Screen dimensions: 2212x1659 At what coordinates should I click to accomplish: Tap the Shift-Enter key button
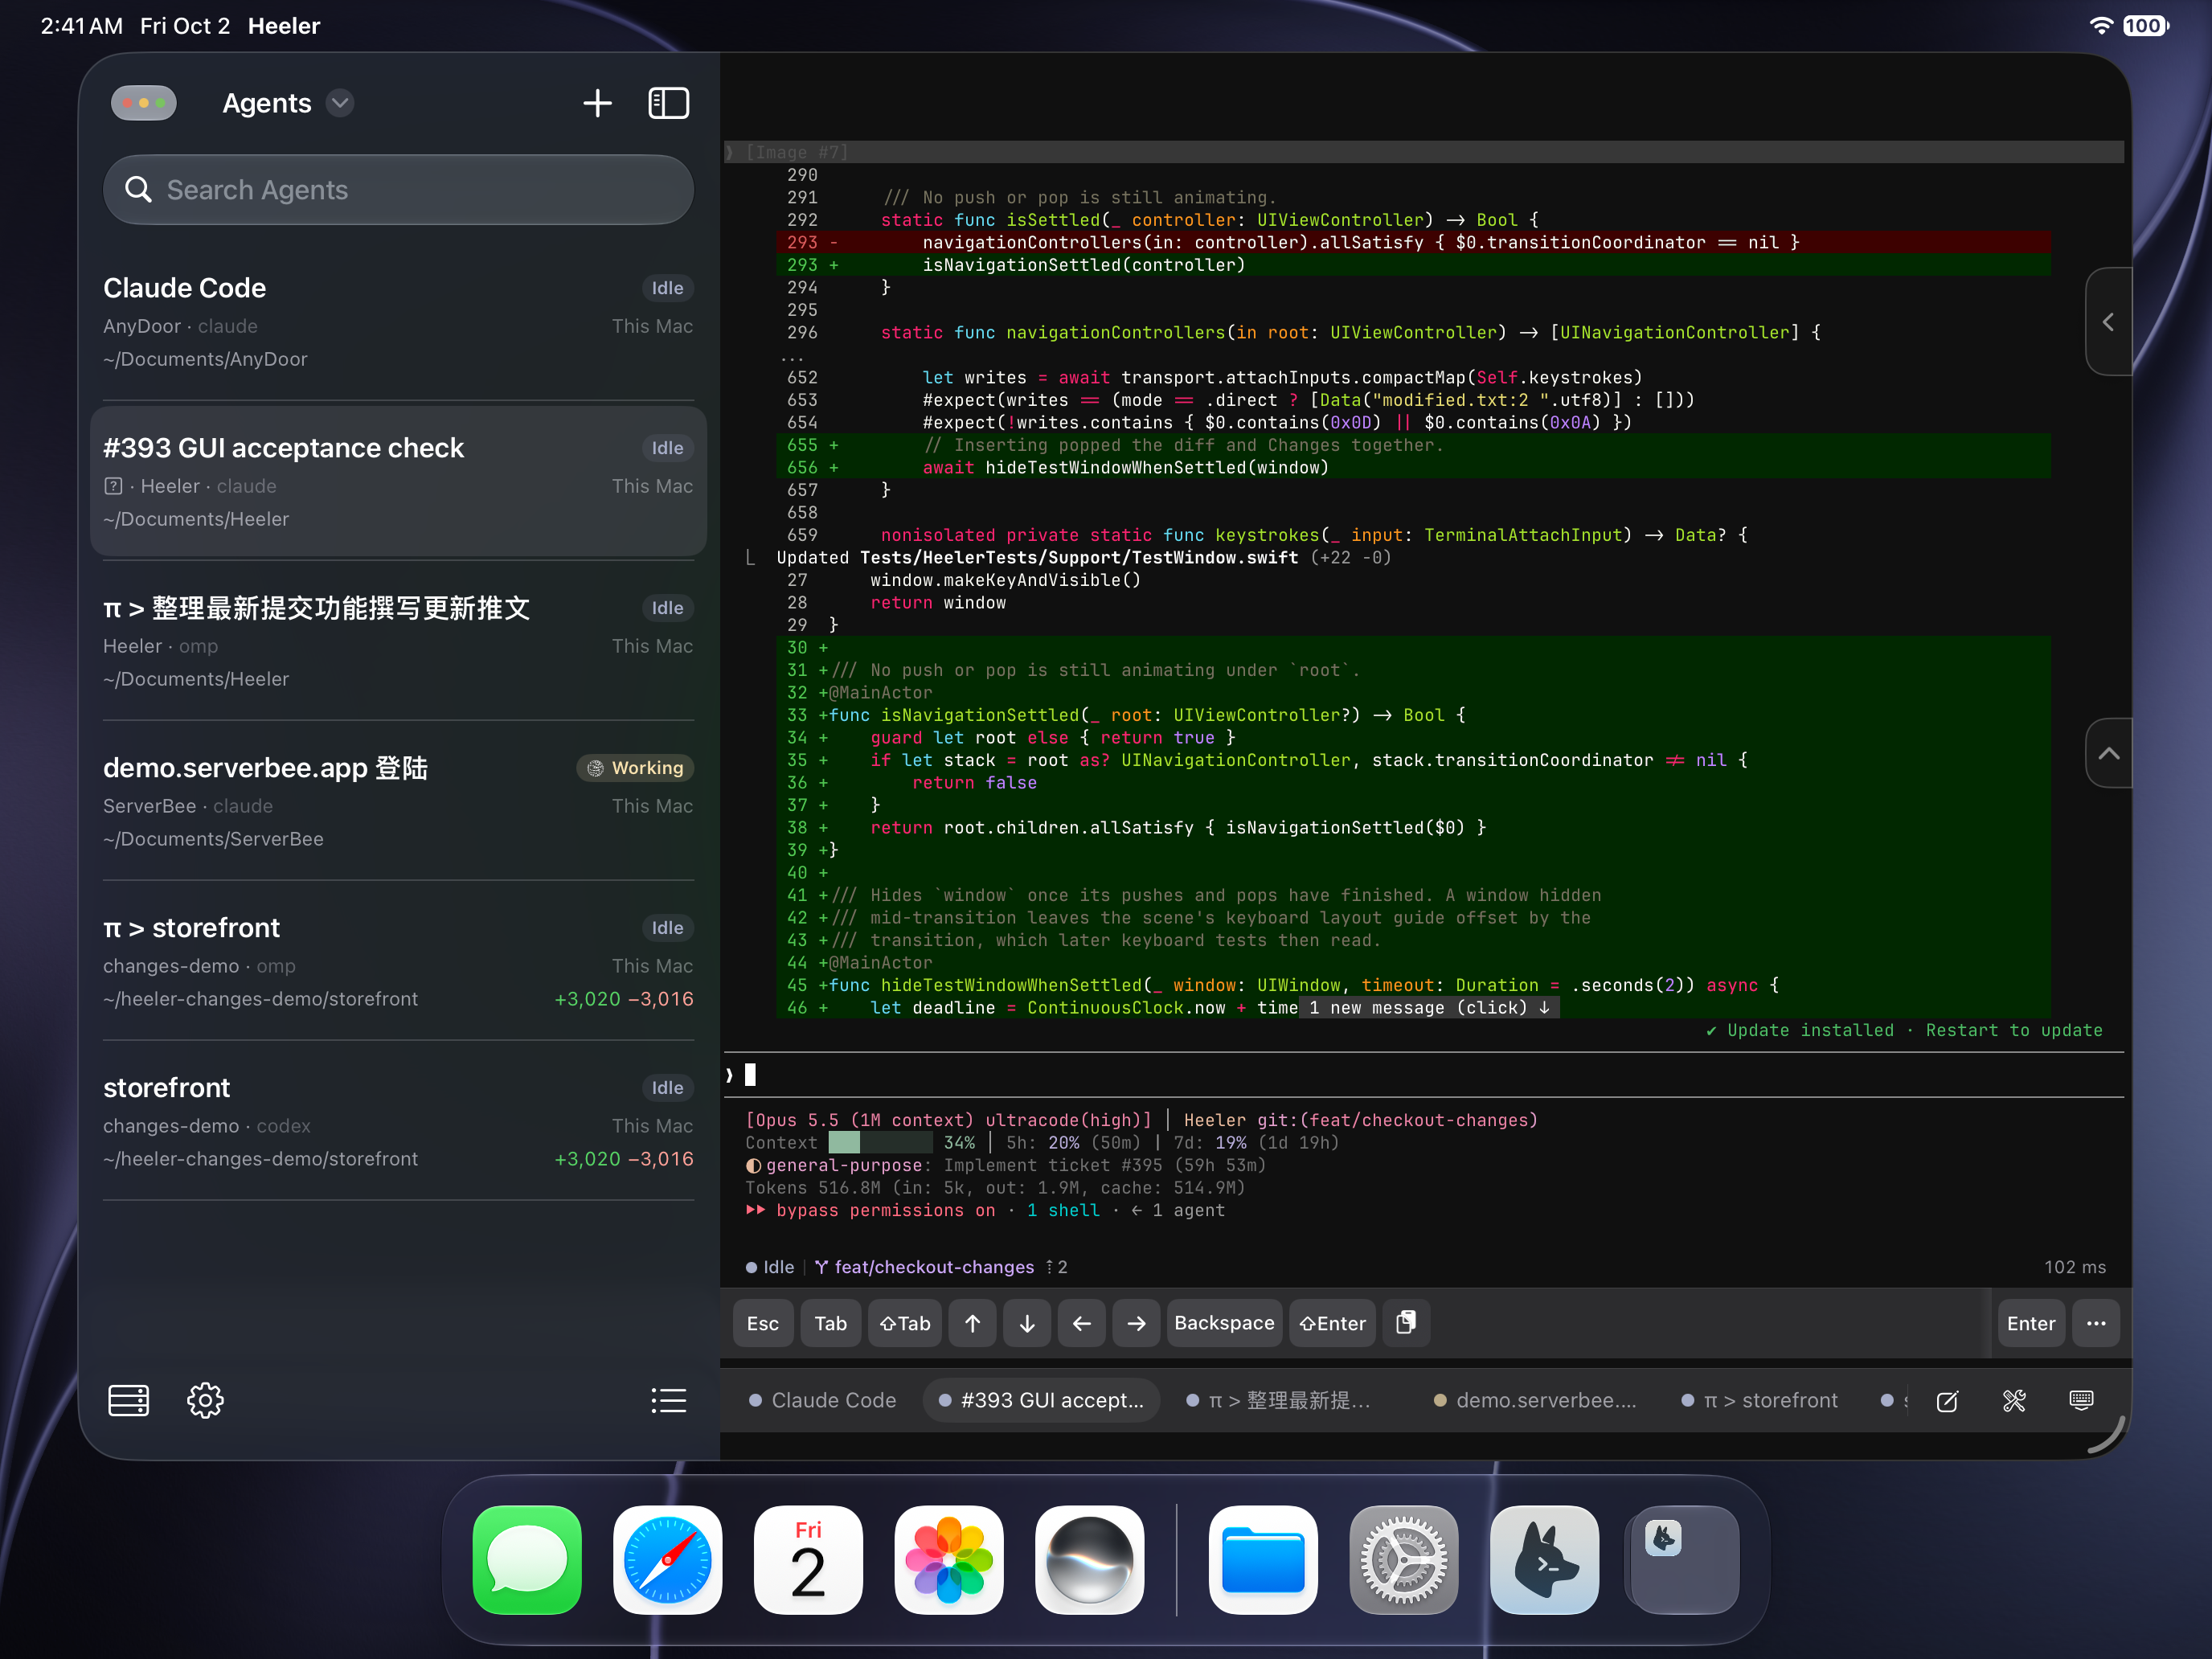coord(1333,1323)
